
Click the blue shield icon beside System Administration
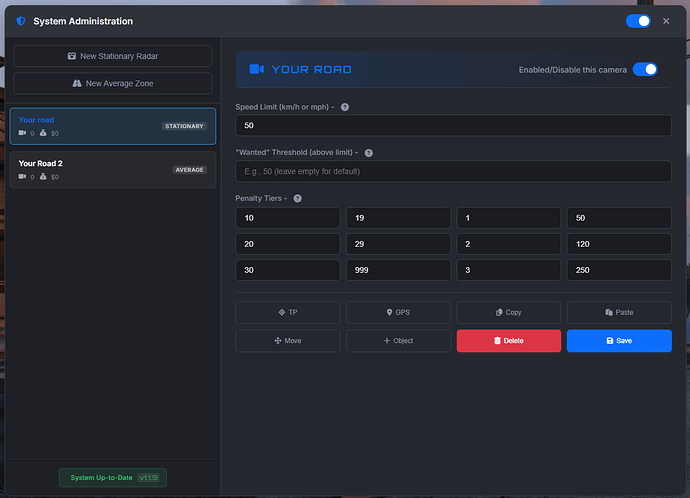(21, 21)
